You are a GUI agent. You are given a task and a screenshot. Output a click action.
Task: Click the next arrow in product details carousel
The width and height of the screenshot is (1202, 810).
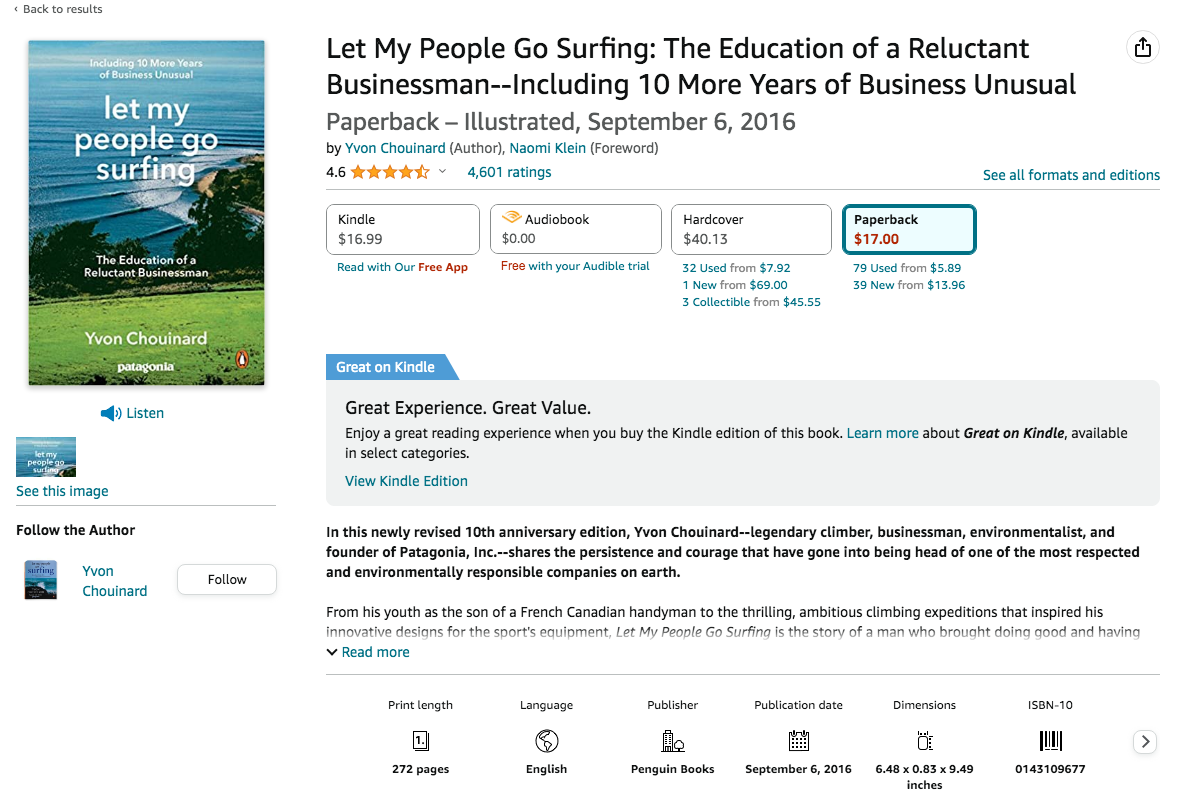[x=1144, y=742]
